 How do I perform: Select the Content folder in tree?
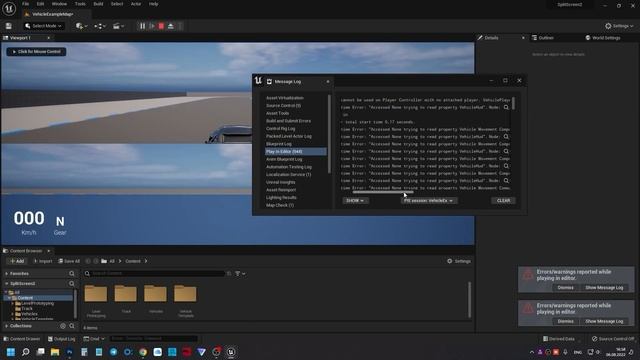[x=25, y=298]
